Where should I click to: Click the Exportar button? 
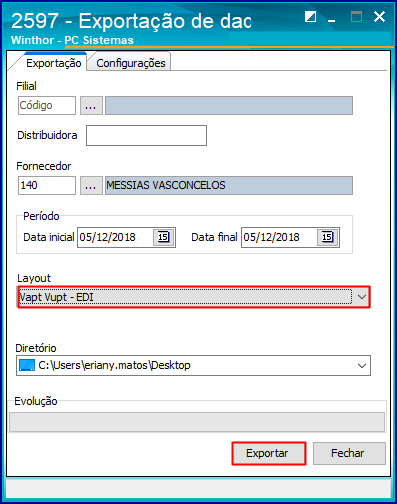269,453
